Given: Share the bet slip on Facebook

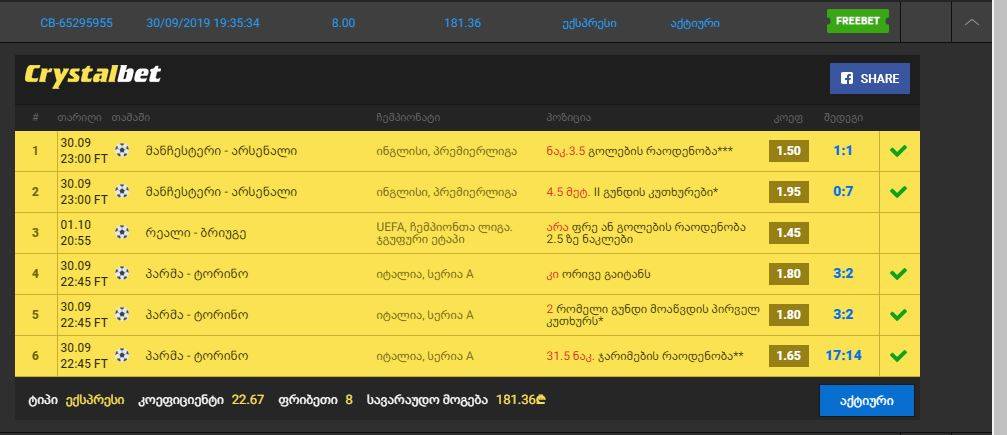Looking at the screenshot, I should point(870,78).
